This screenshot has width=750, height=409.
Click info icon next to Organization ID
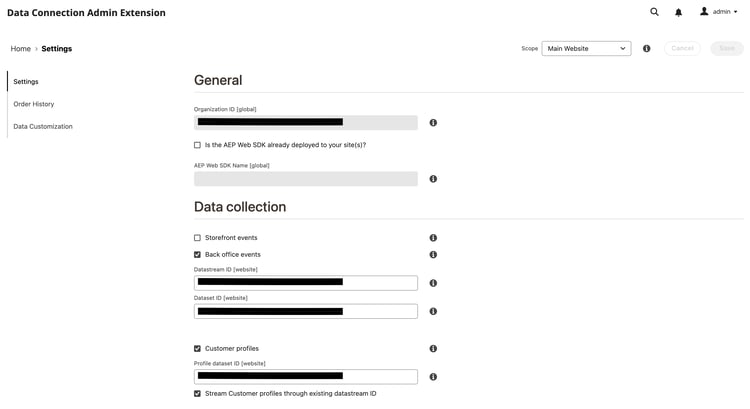(x=433, y=123)
